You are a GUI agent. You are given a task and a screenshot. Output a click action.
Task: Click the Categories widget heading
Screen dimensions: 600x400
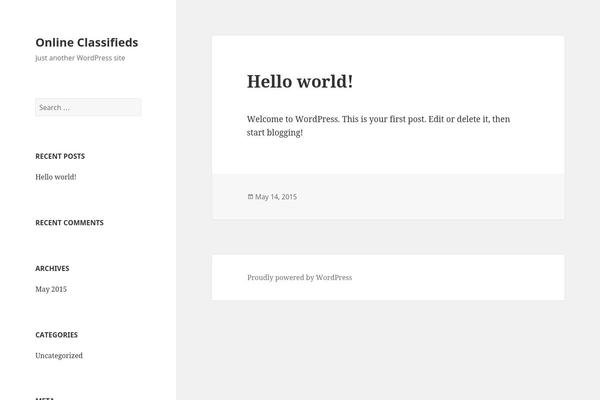pos(56,335)
